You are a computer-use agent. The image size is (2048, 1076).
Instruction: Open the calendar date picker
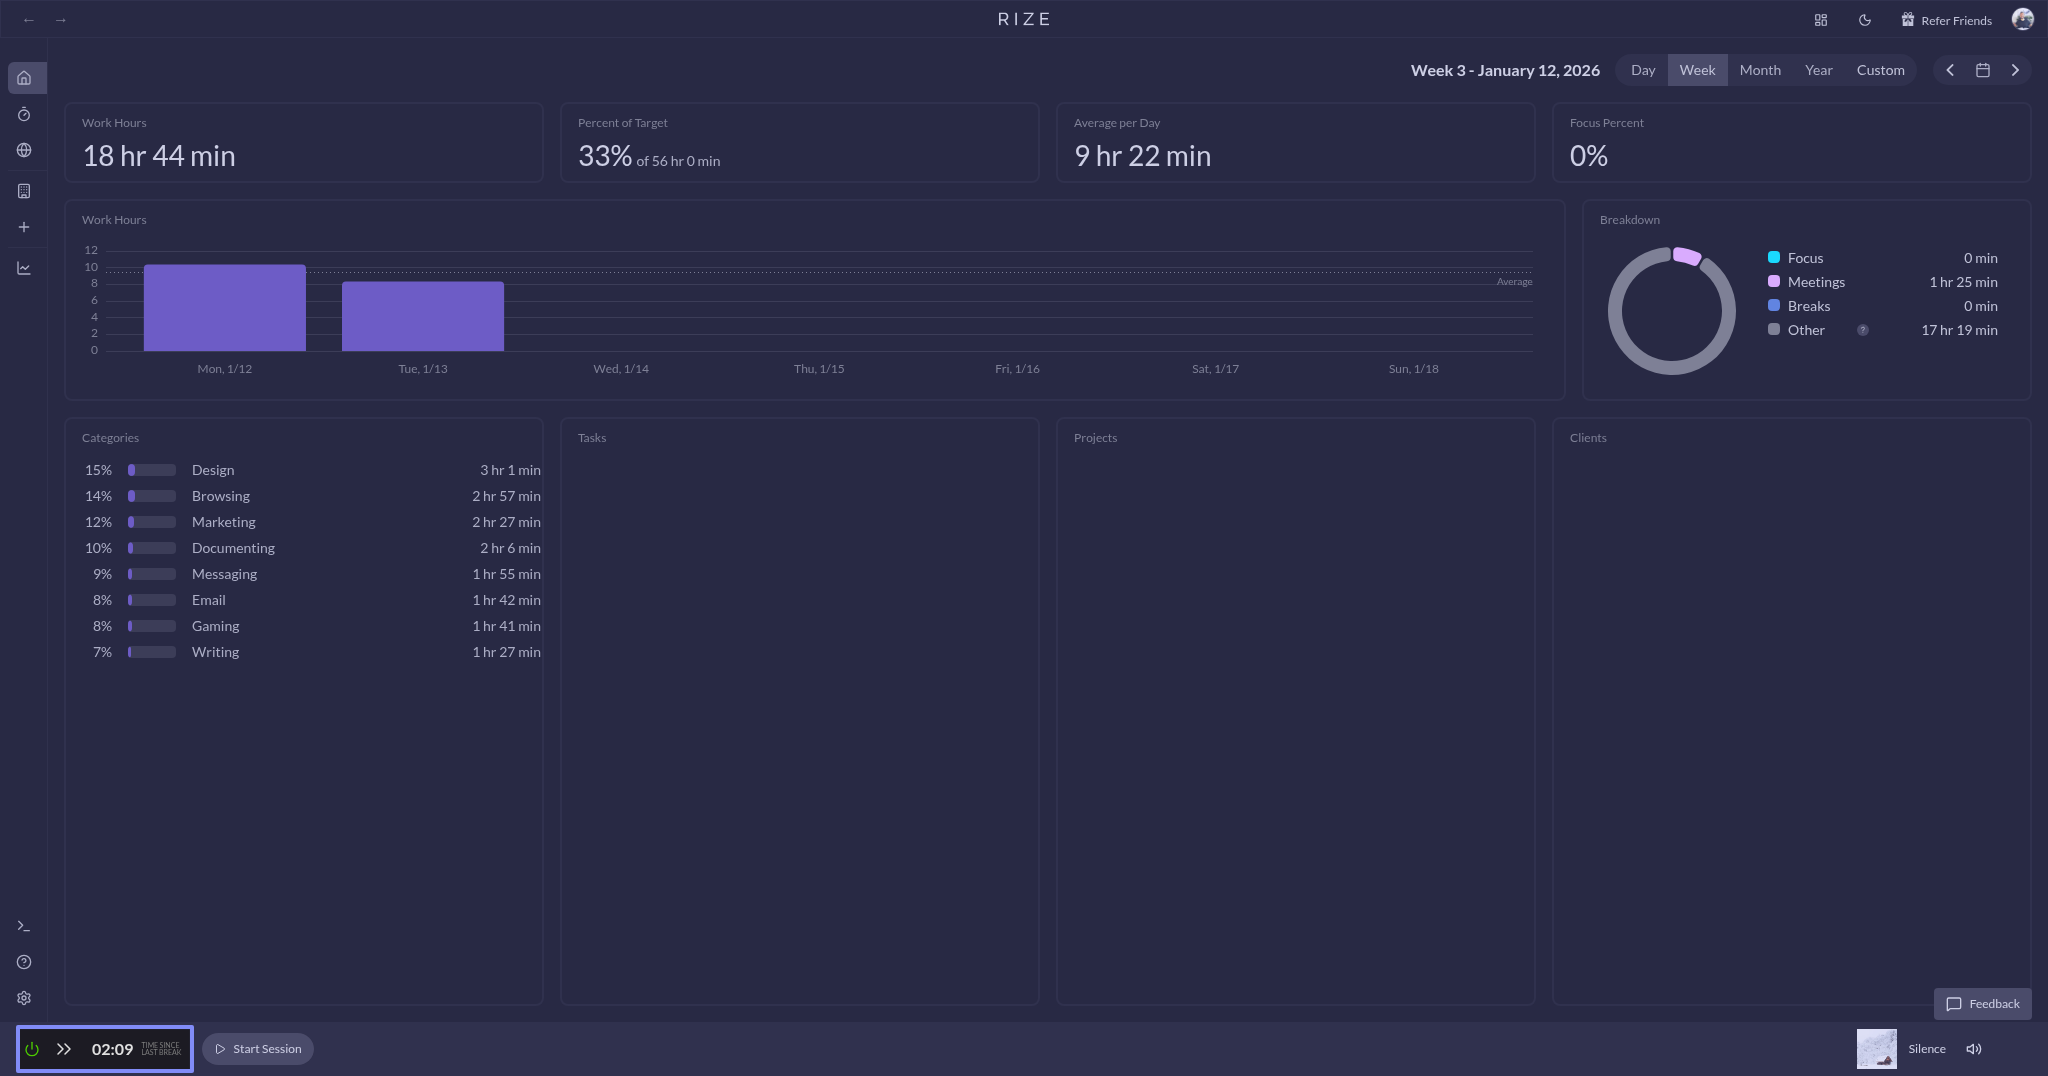(1983, 70)
